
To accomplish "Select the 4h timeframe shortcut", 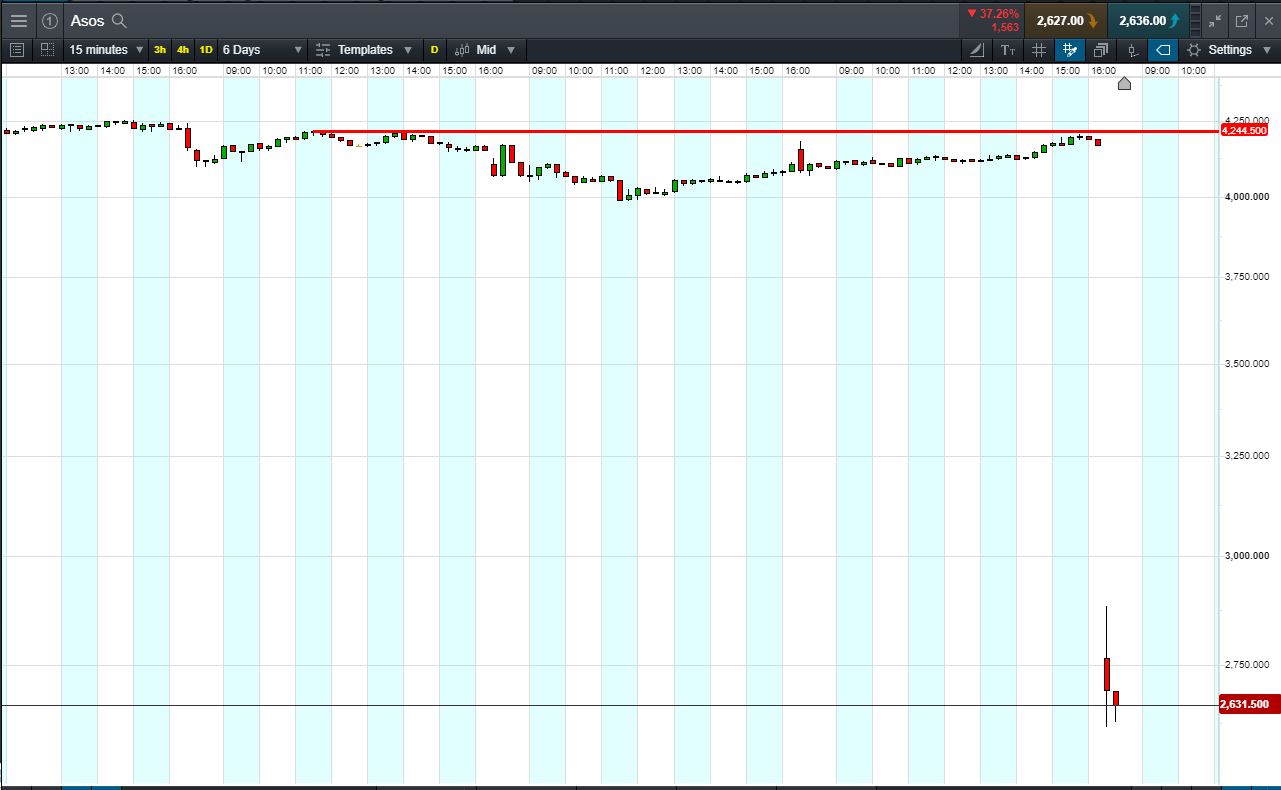I will tap(183, 49).
